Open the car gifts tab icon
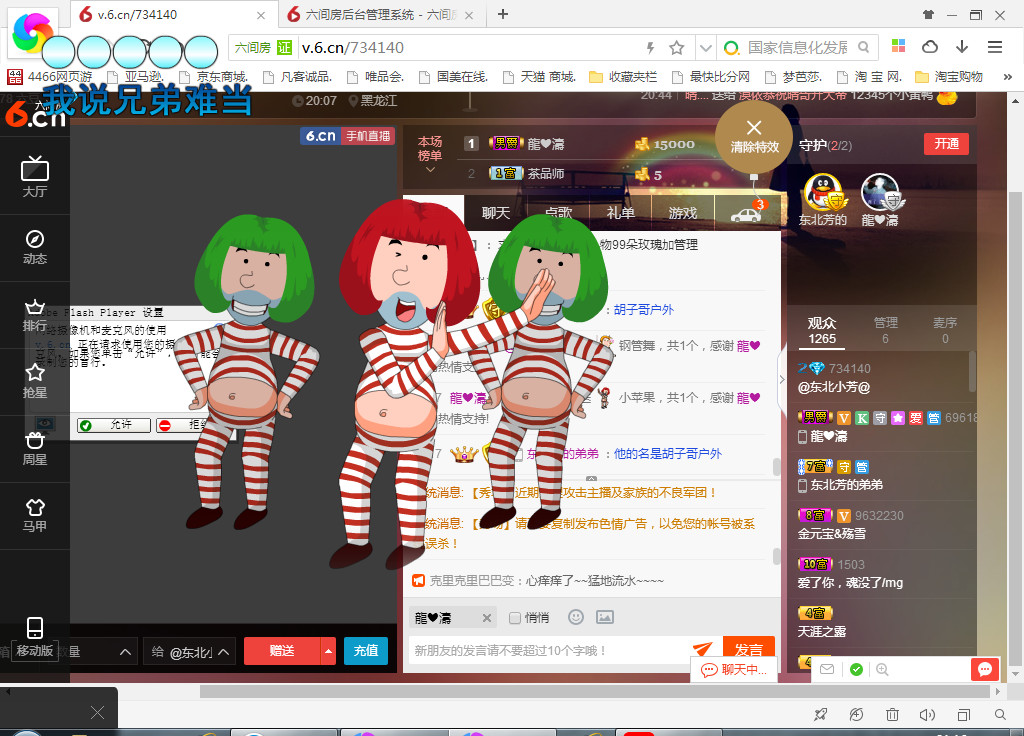The image size is (1024, 736). (x=747, y=214)
